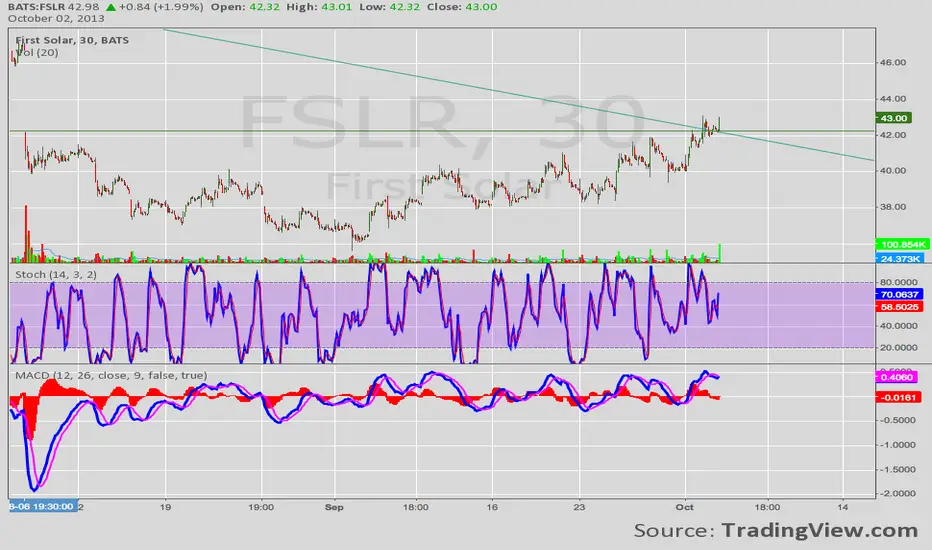Click the highlighted 8-06 19:30:00 time label
The image size is (932, 550).
(43, 507)
